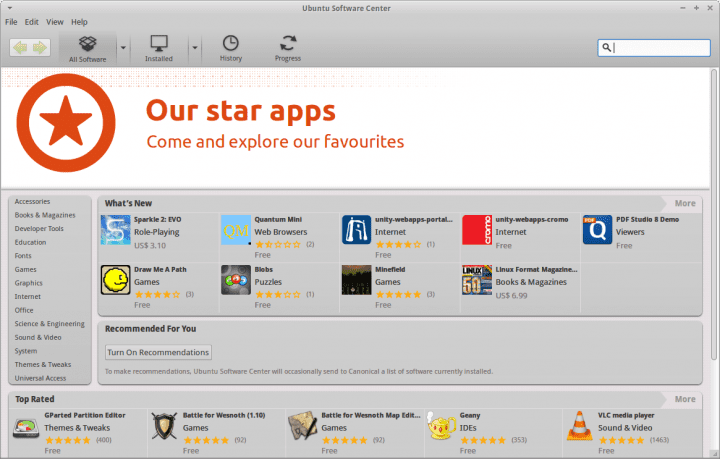The height and width of the screenshot is (459, 720).
Task: Go forward with the right arrow
Action: coord(40,47)
